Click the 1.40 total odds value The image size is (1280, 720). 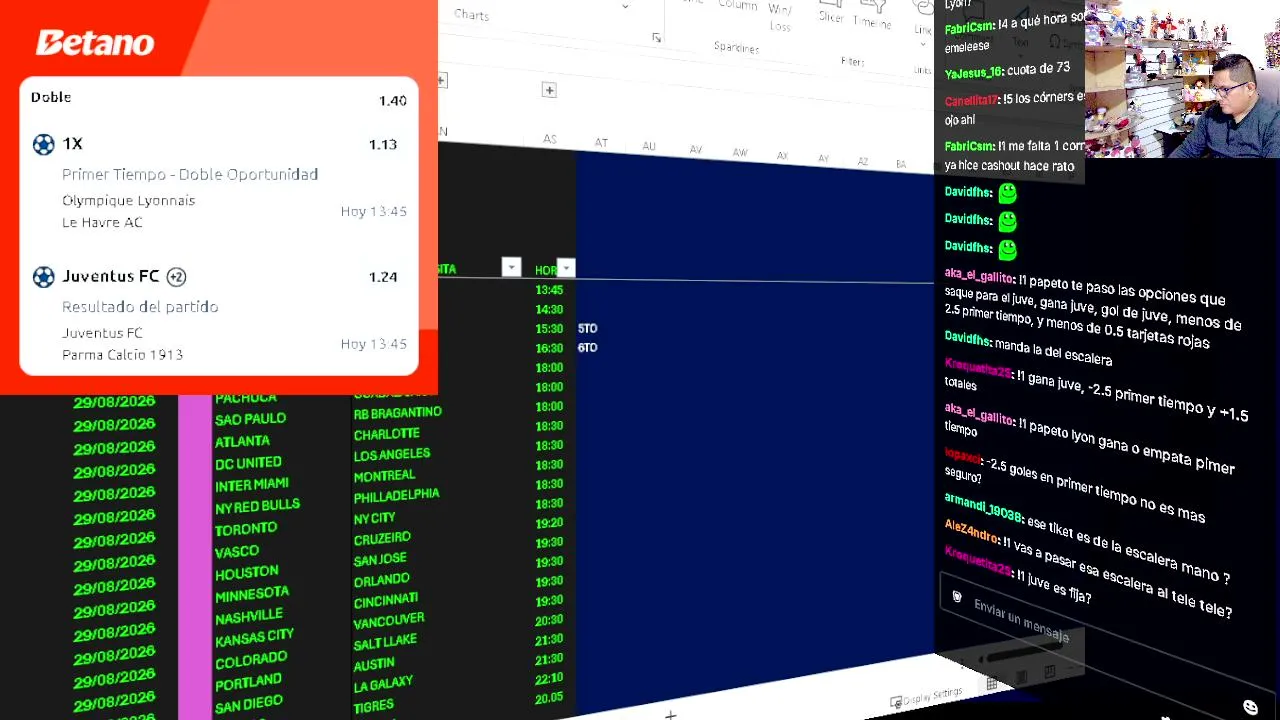click(x=392, y=101)
